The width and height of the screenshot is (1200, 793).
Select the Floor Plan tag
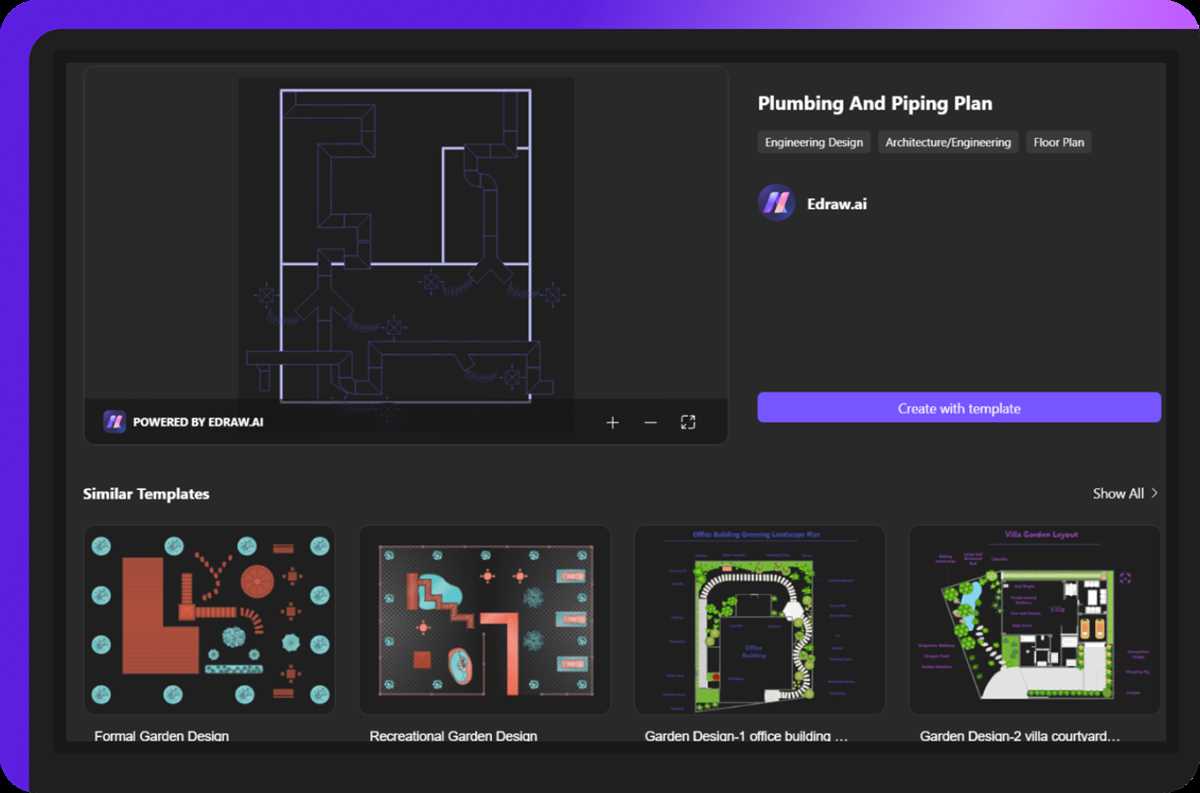coord(1059,142)
